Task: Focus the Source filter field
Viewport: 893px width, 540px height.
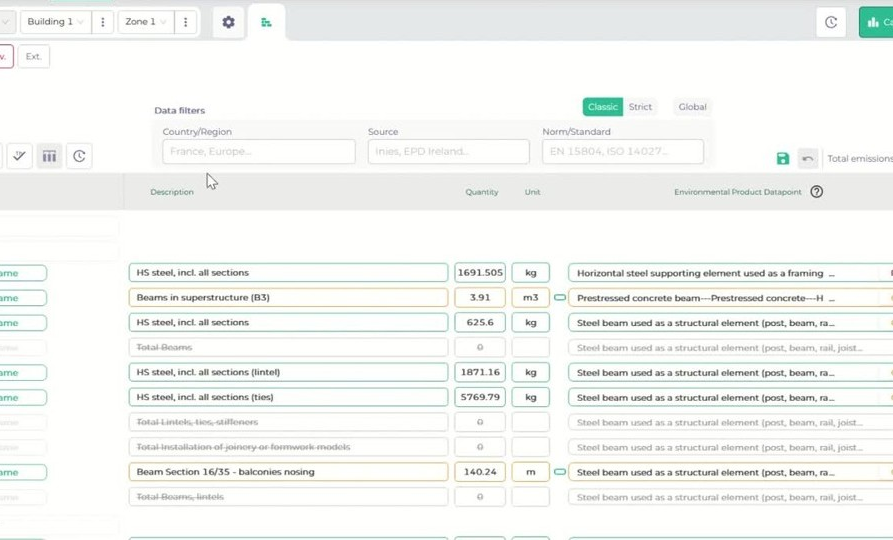Action: coord(448,152)
